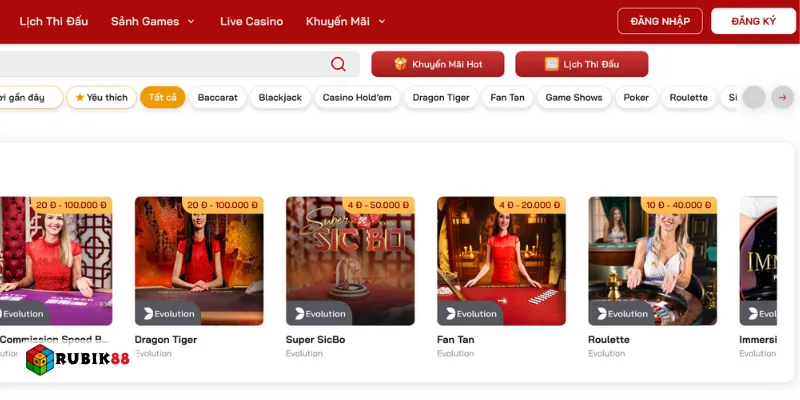800x400 pixels.
Task: Open the Super SicBo game thumbnail
Action: tap(350, 260)
